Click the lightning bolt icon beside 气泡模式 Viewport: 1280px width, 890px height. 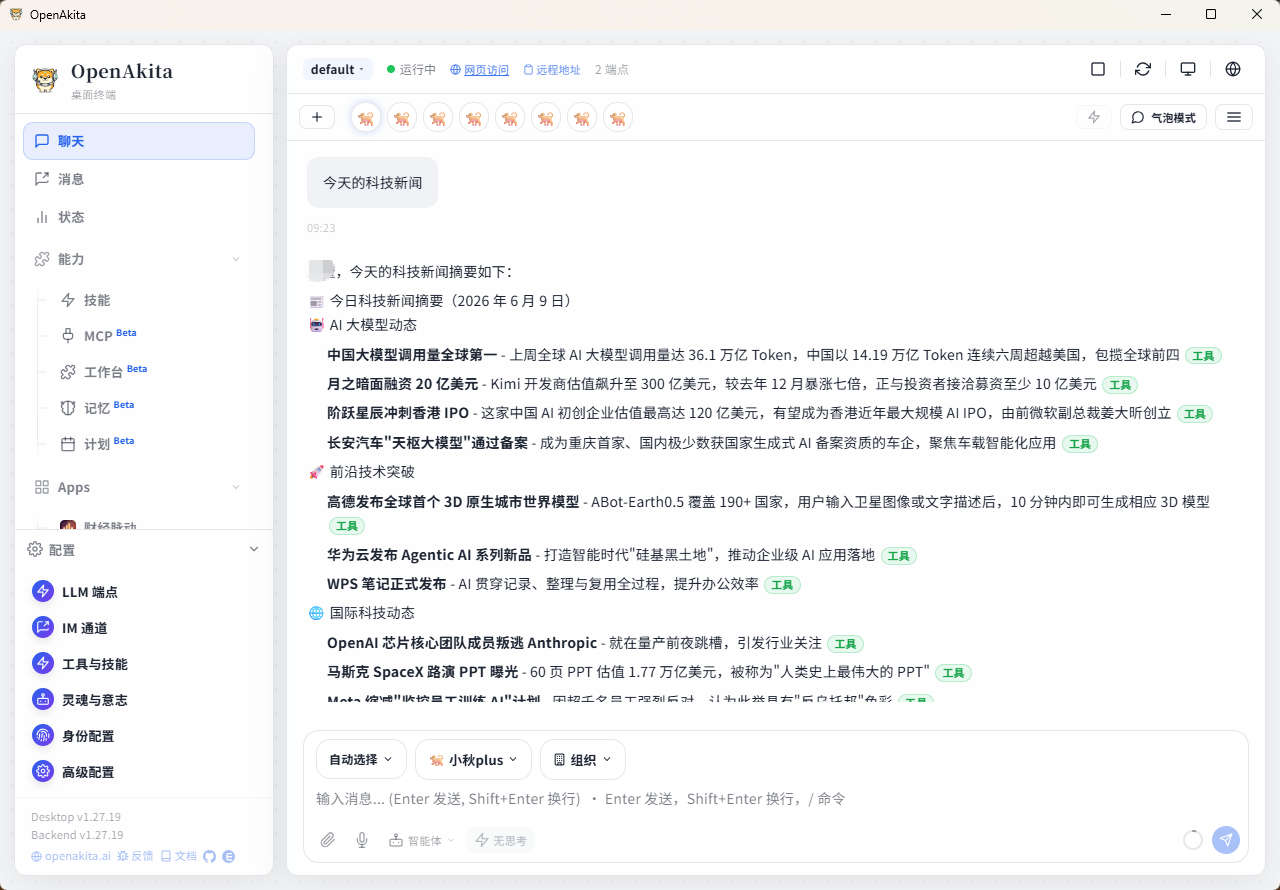click(1094, 117)
